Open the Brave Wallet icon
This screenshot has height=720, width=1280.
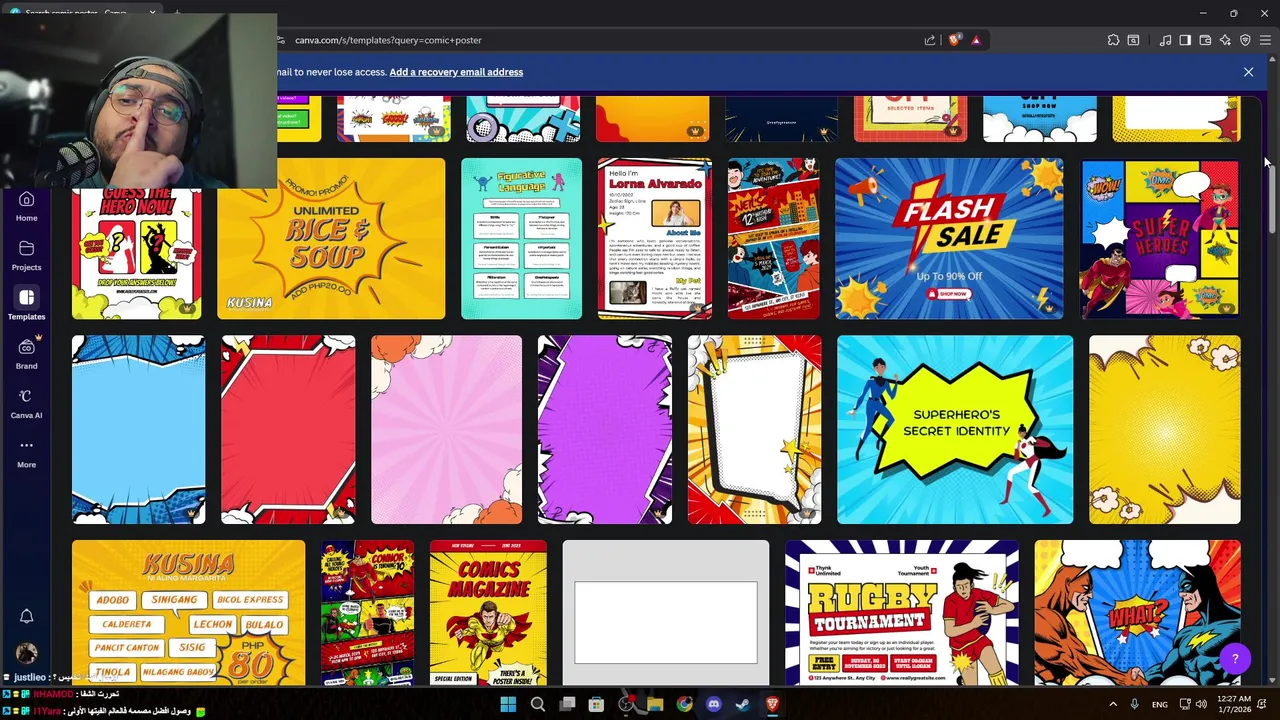(1205, 40)
